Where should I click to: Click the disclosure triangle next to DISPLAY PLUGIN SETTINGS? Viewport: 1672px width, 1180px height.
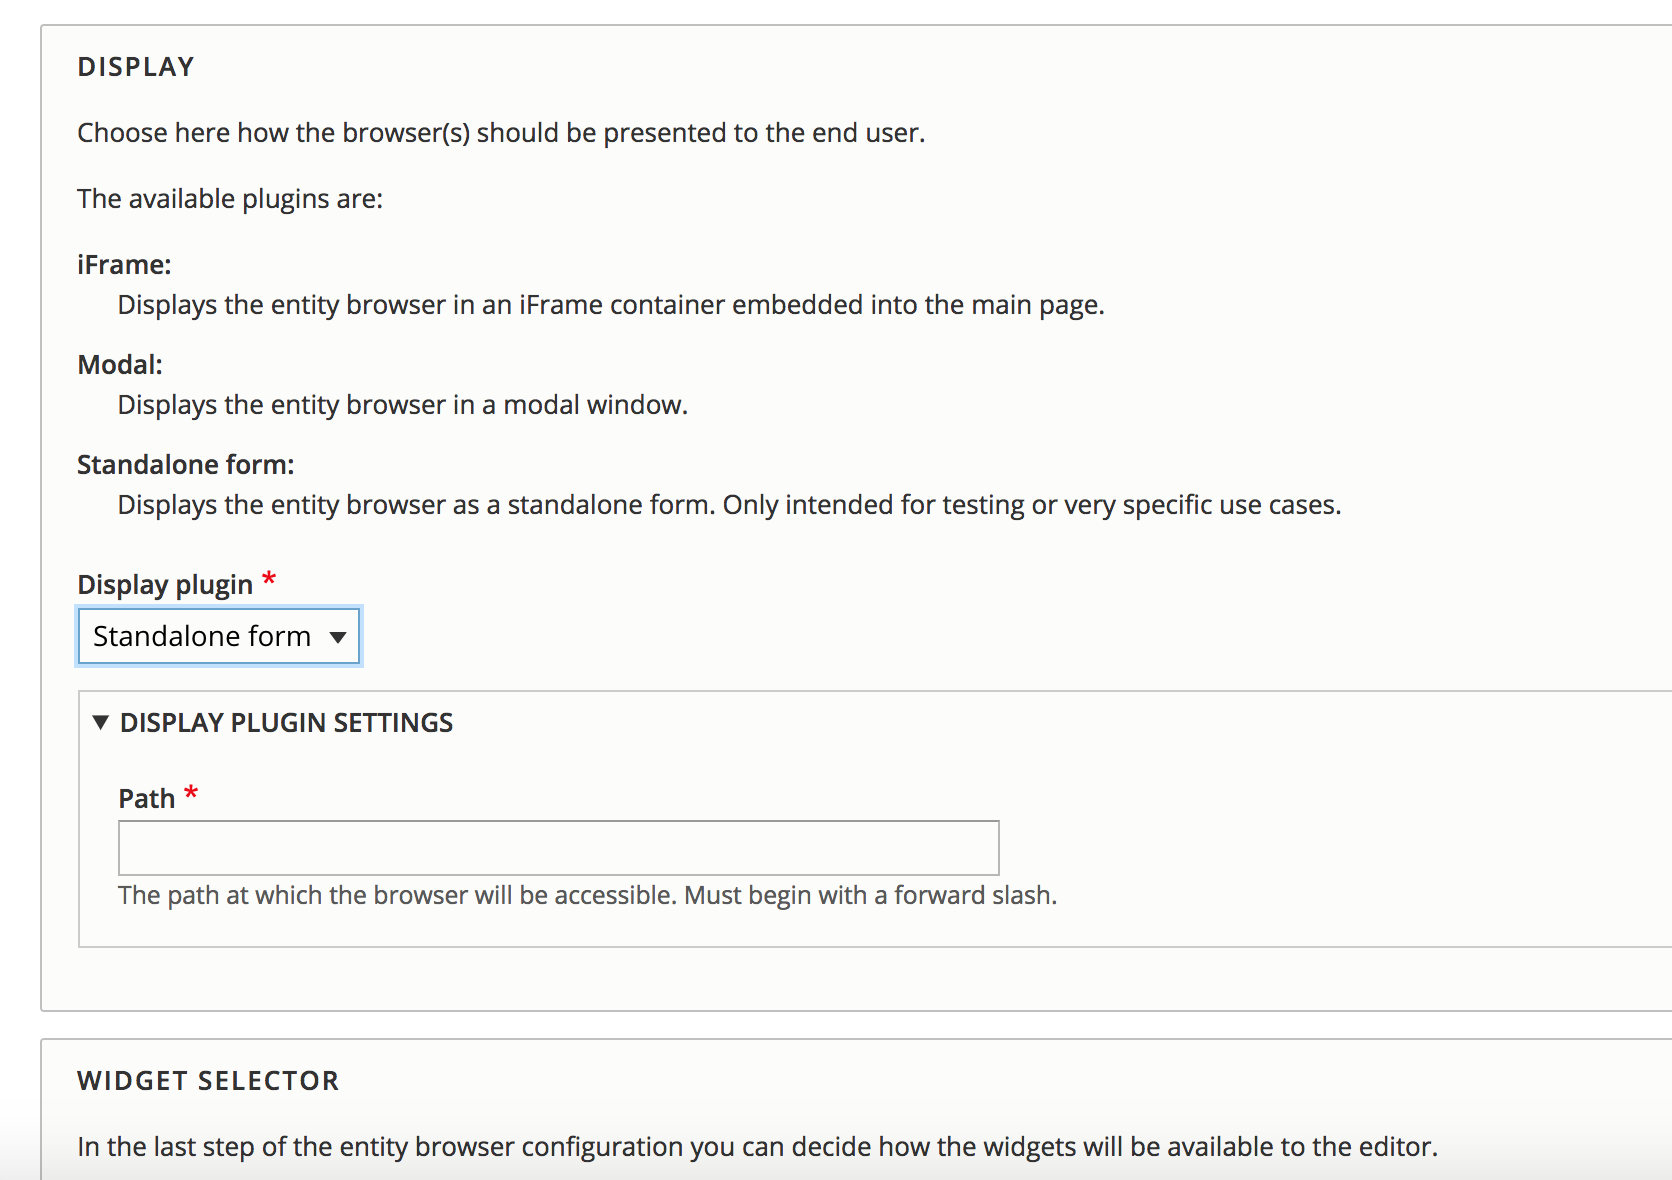tap(100, 722)
